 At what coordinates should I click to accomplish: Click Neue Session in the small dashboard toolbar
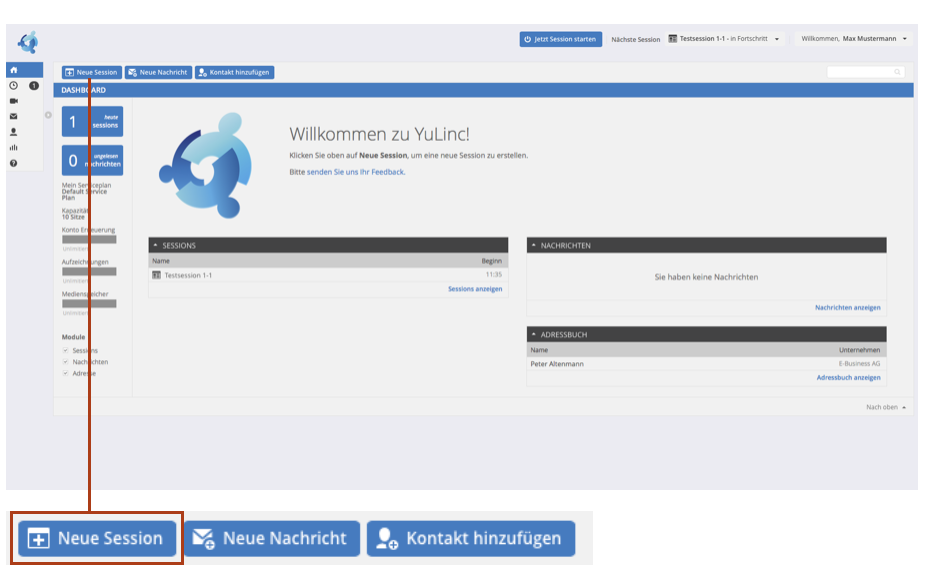92,72
